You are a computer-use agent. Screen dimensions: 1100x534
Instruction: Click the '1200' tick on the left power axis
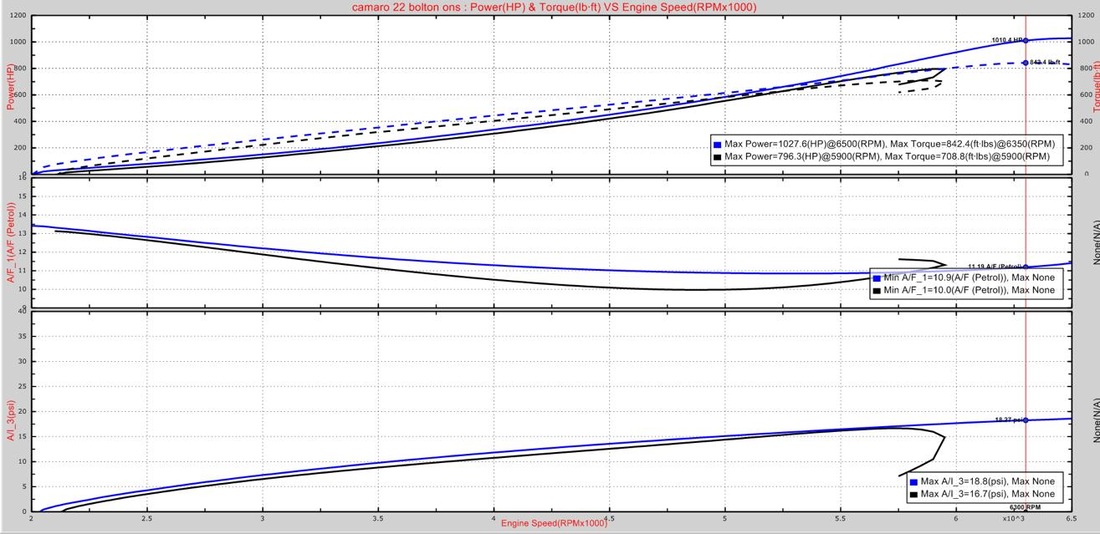(x=19, y=15)
